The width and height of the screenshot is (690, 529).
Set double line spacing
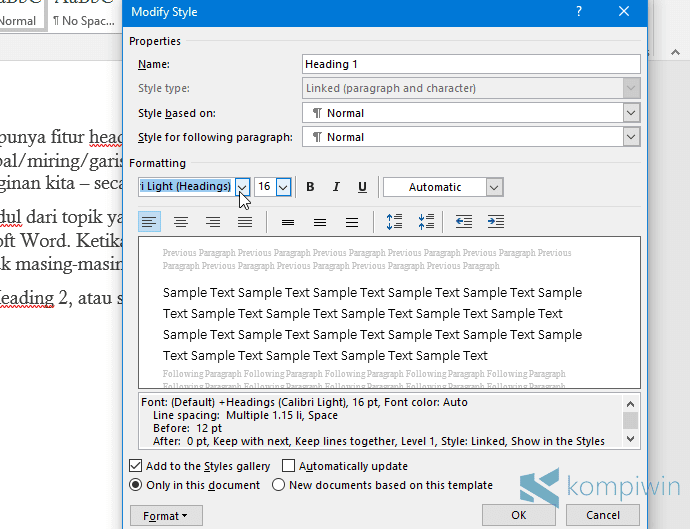352,222
